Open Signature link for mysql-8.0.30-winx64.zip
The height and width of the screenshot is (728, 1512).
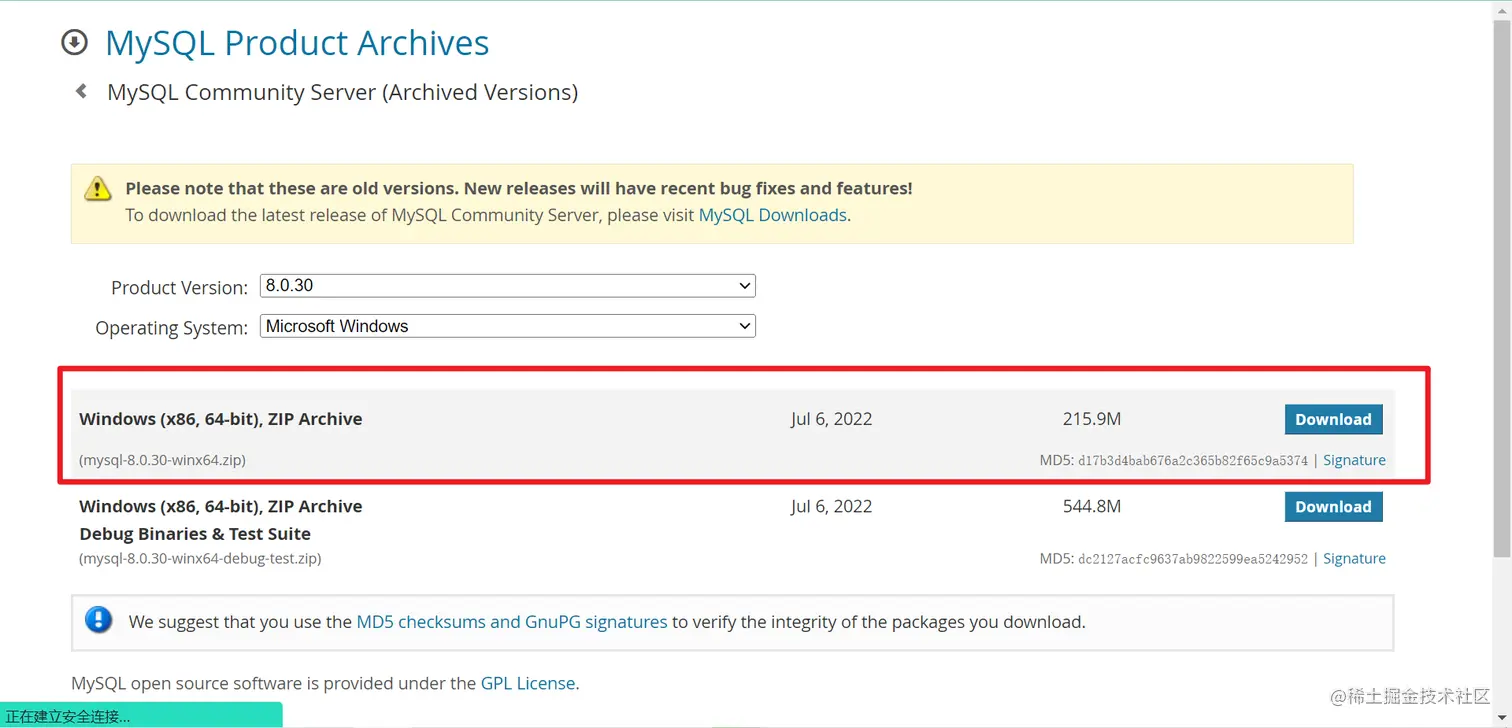tap(1354, 460)
